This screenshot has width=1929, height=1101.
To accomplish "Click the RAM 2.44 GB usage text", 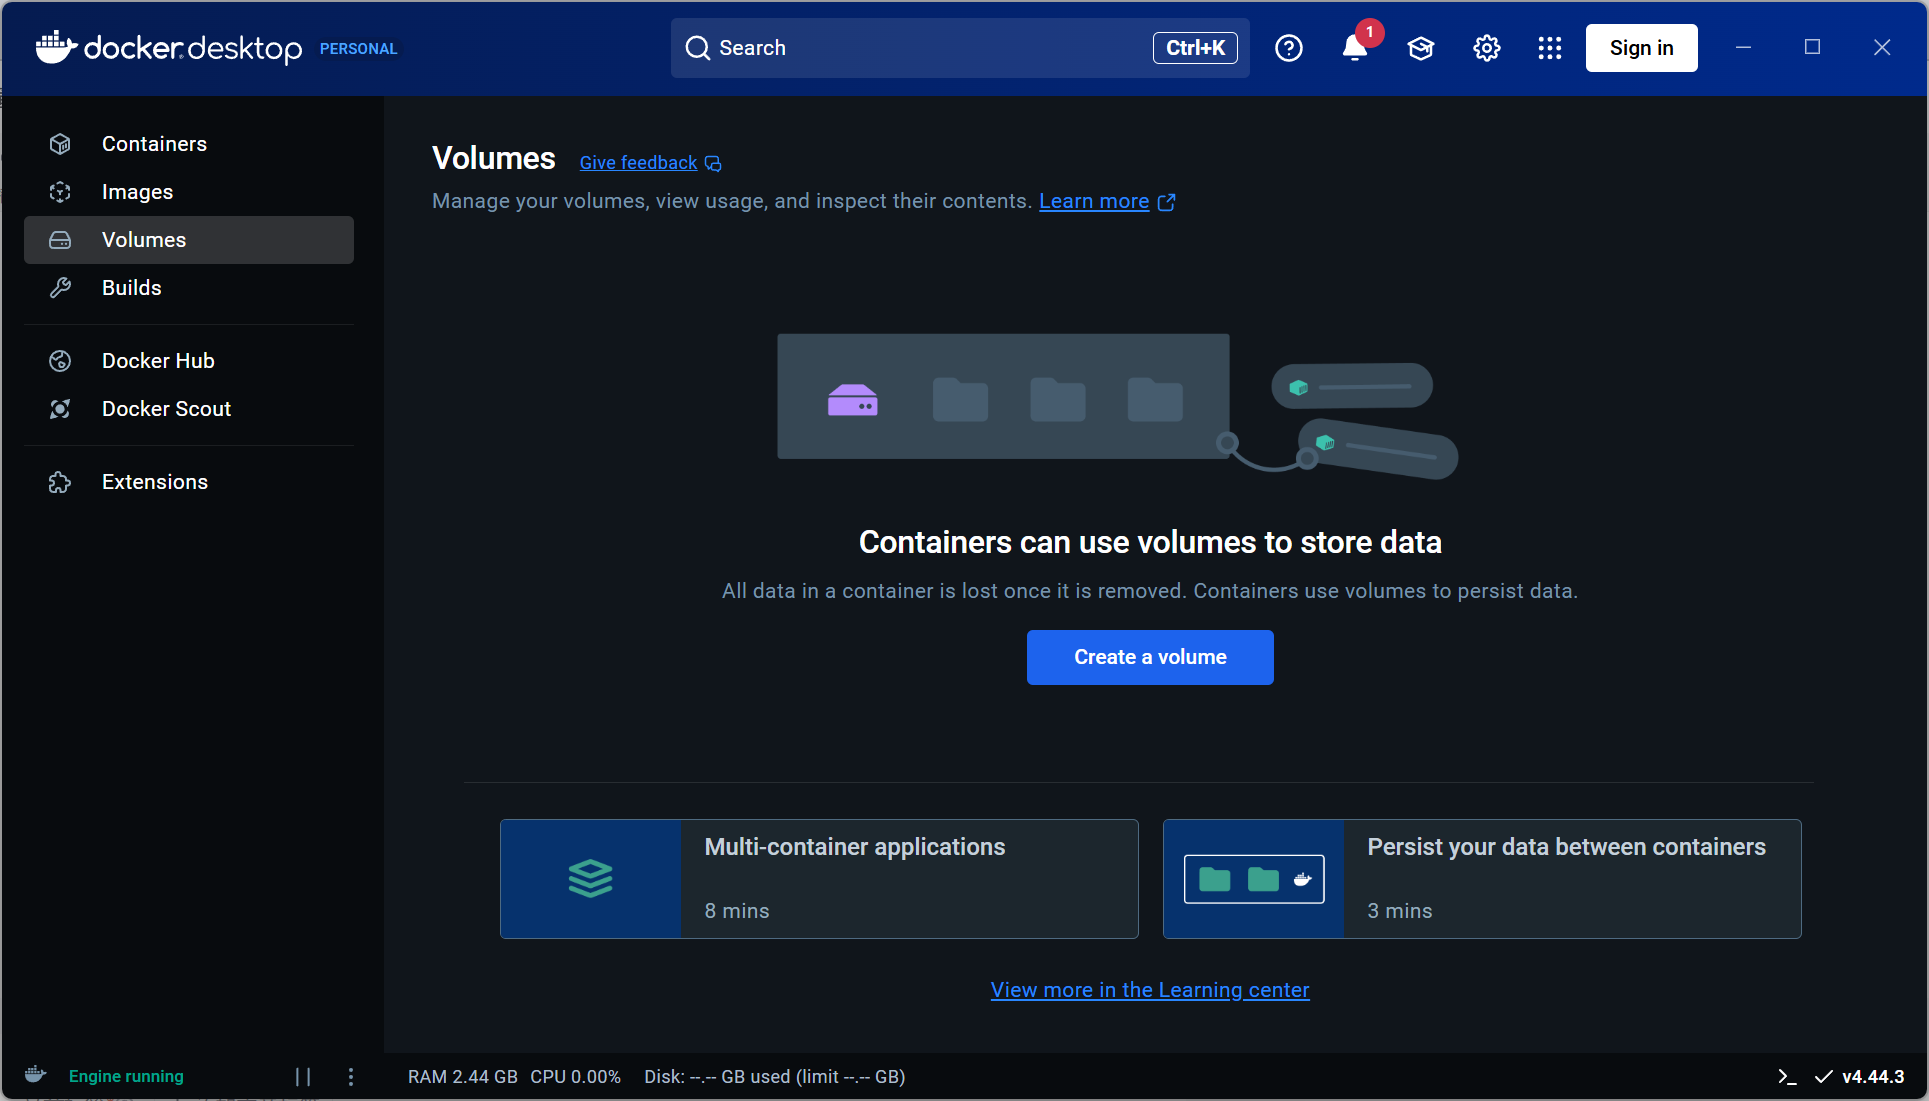I will pos(463,1077).
